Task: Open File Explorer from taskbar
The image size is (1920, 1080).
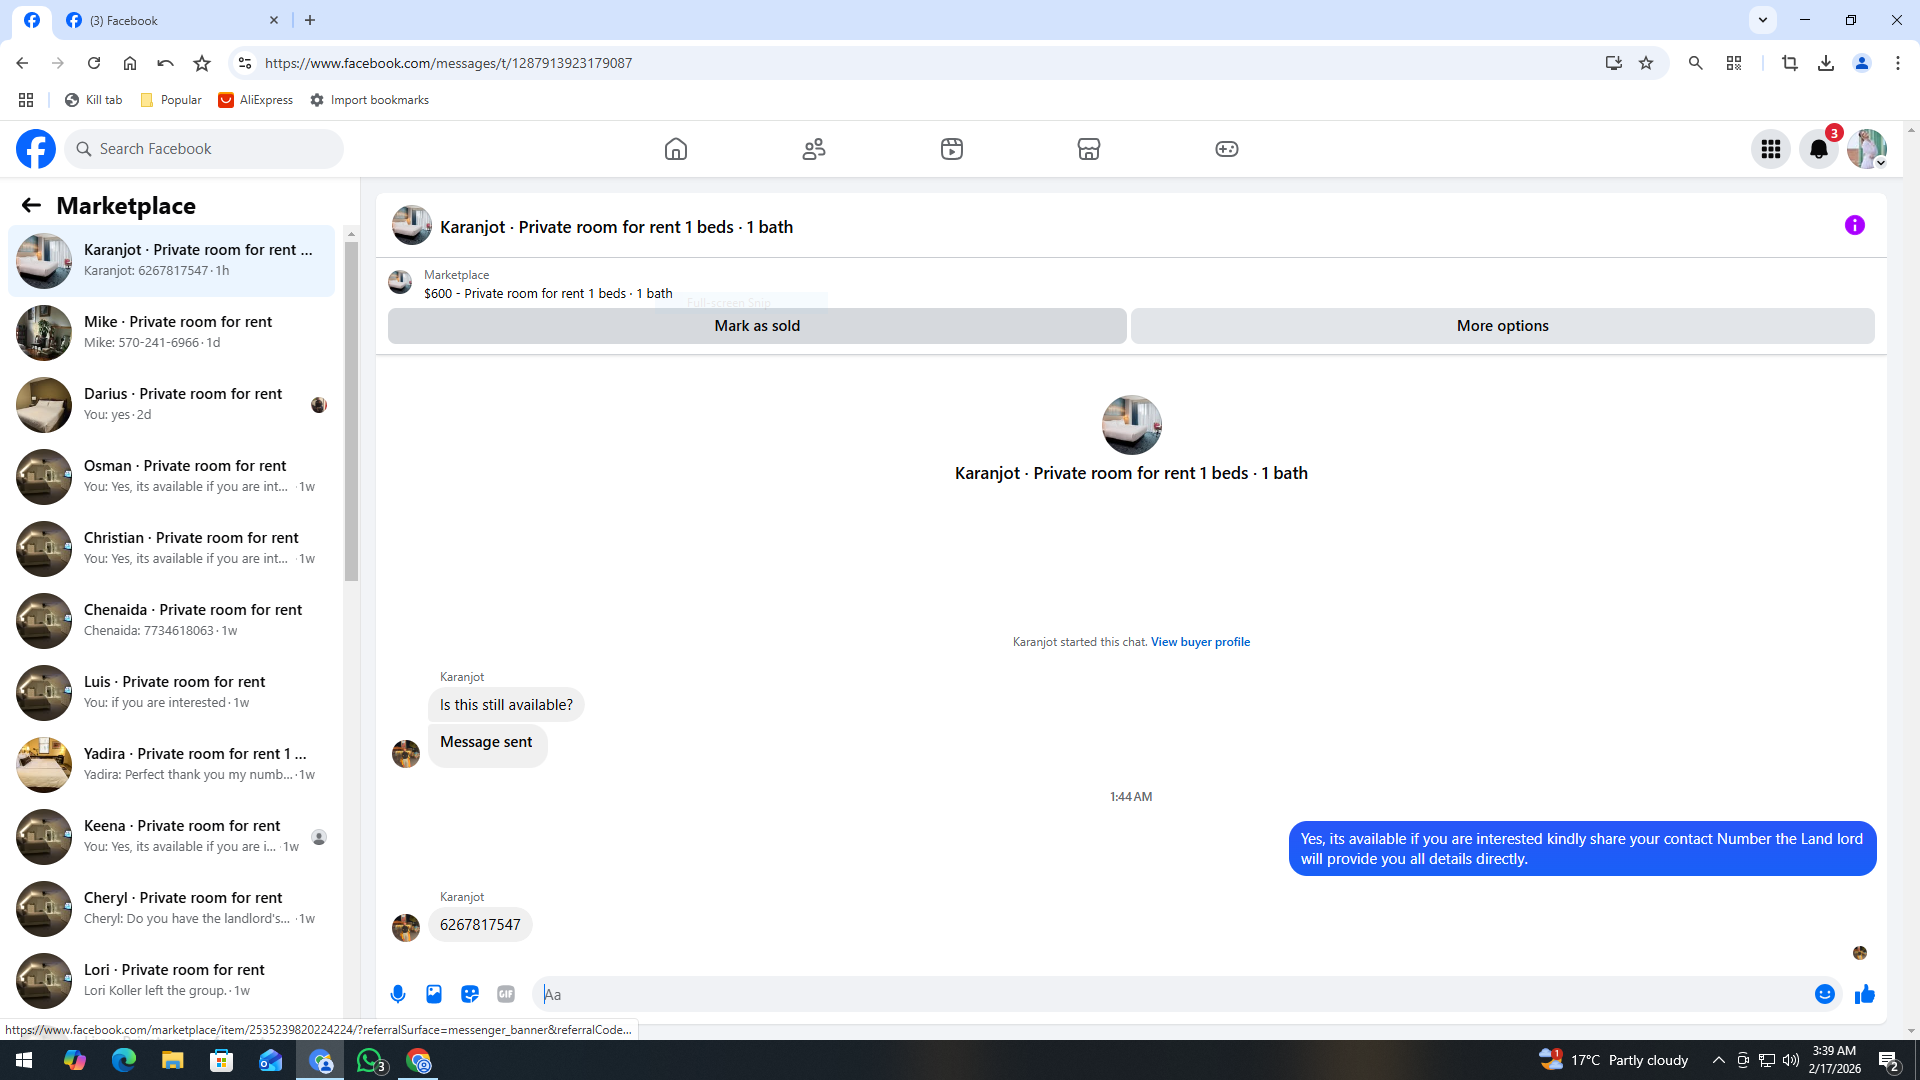Action: pyautogui.click(x=173, y=1060)
